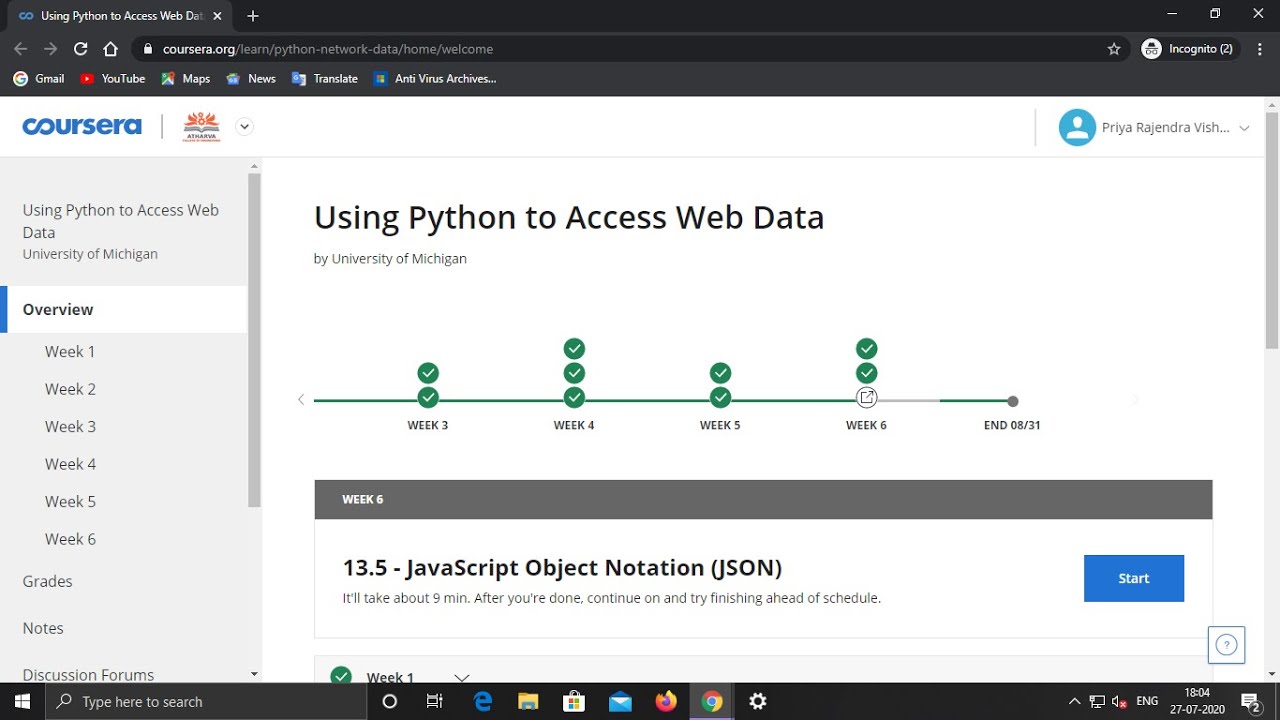The image size is (1280, 720).
Task: Open Notes page in sidebar
Action: (43, 628)
